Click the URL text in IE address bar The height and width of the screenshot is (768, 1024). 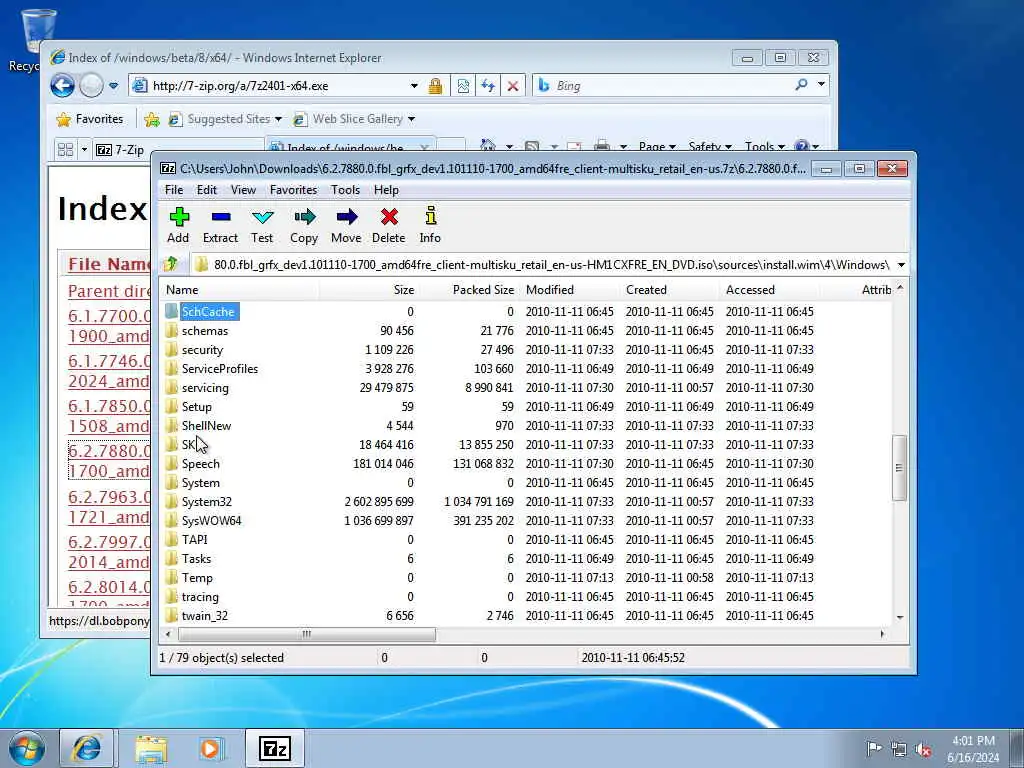tap(240, 86)
